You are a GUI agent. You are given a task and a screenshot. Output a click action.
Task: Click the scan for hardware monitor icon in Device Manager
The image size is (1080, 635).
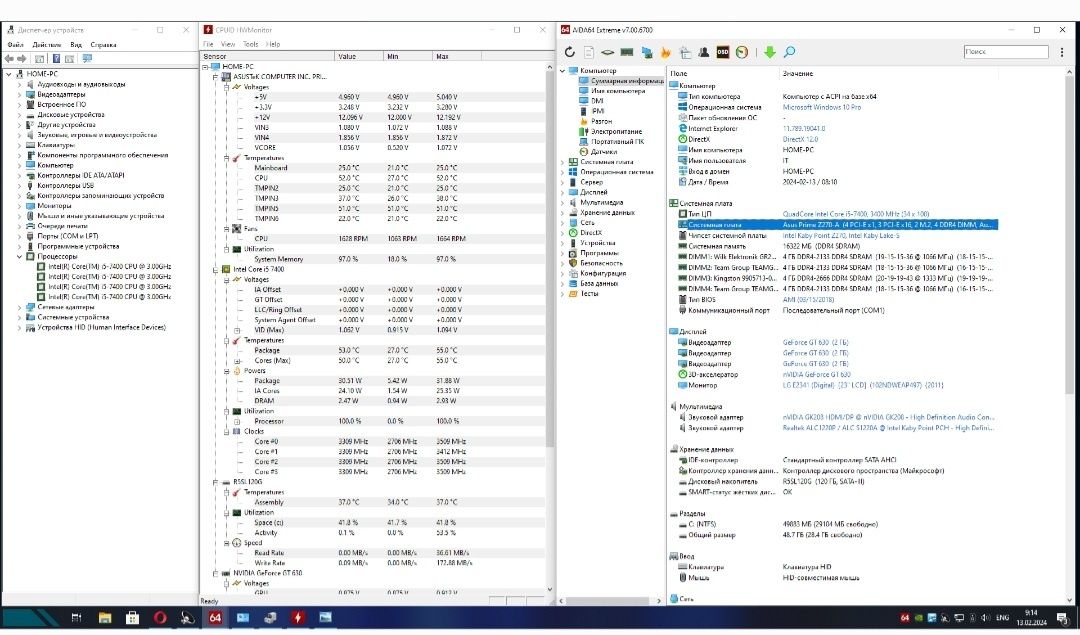pos(87,59)
